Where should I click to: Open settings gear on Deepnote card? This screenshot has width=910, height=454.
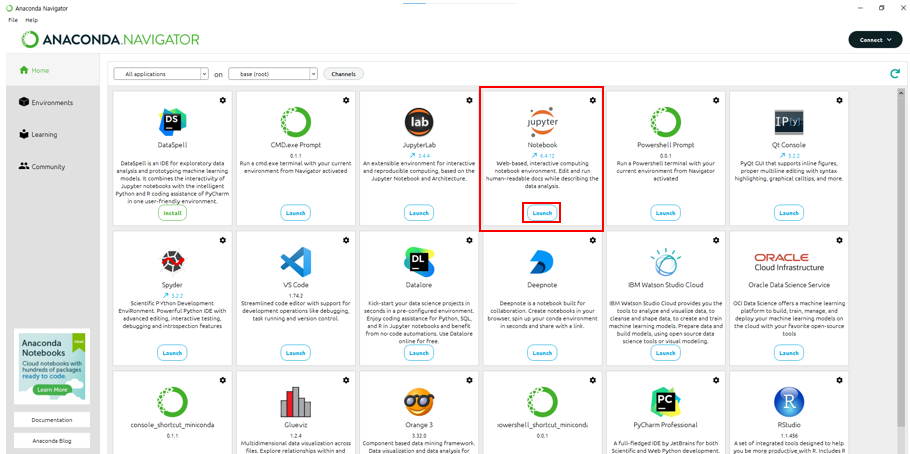593,240
